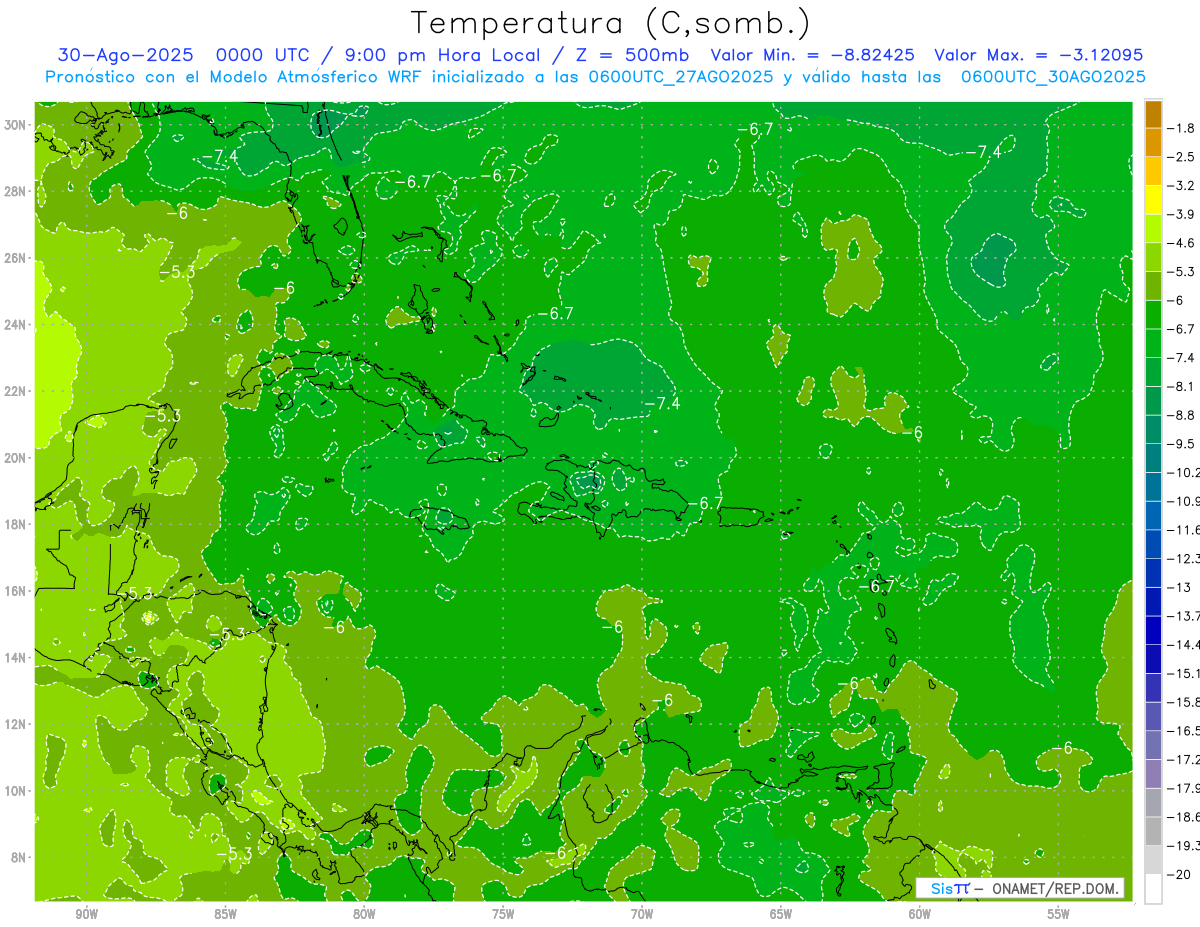Click the '26N' latitude axis label
The width and height of the screenshot is (1200, 927).
[x=17, y=258]
